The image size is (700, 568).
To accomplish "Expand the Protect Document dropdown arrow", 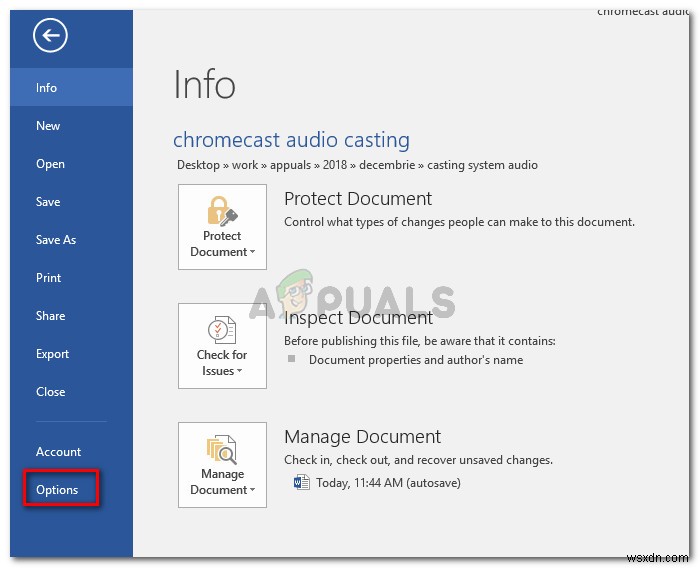I will click(x=253, y=252).
